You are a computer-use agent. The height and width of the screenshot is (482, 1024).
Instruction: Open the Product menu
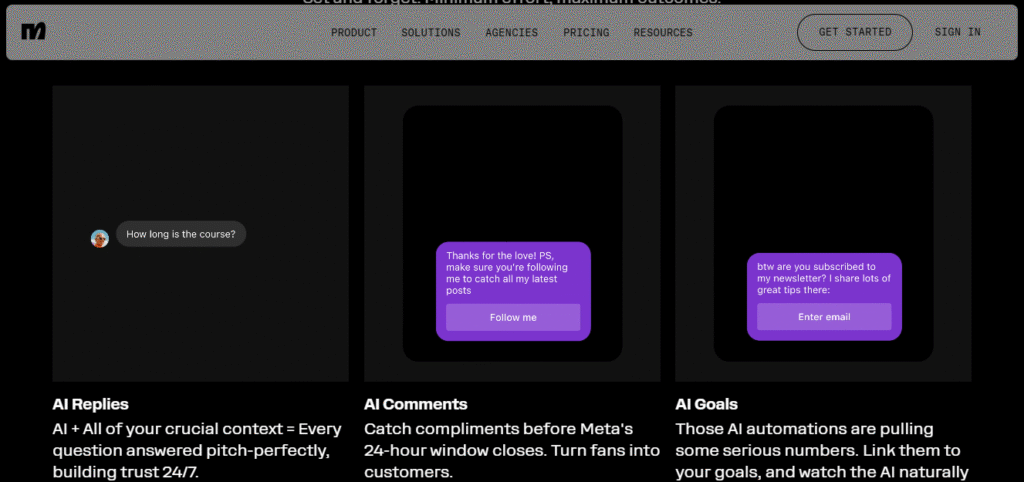[354, 33]
